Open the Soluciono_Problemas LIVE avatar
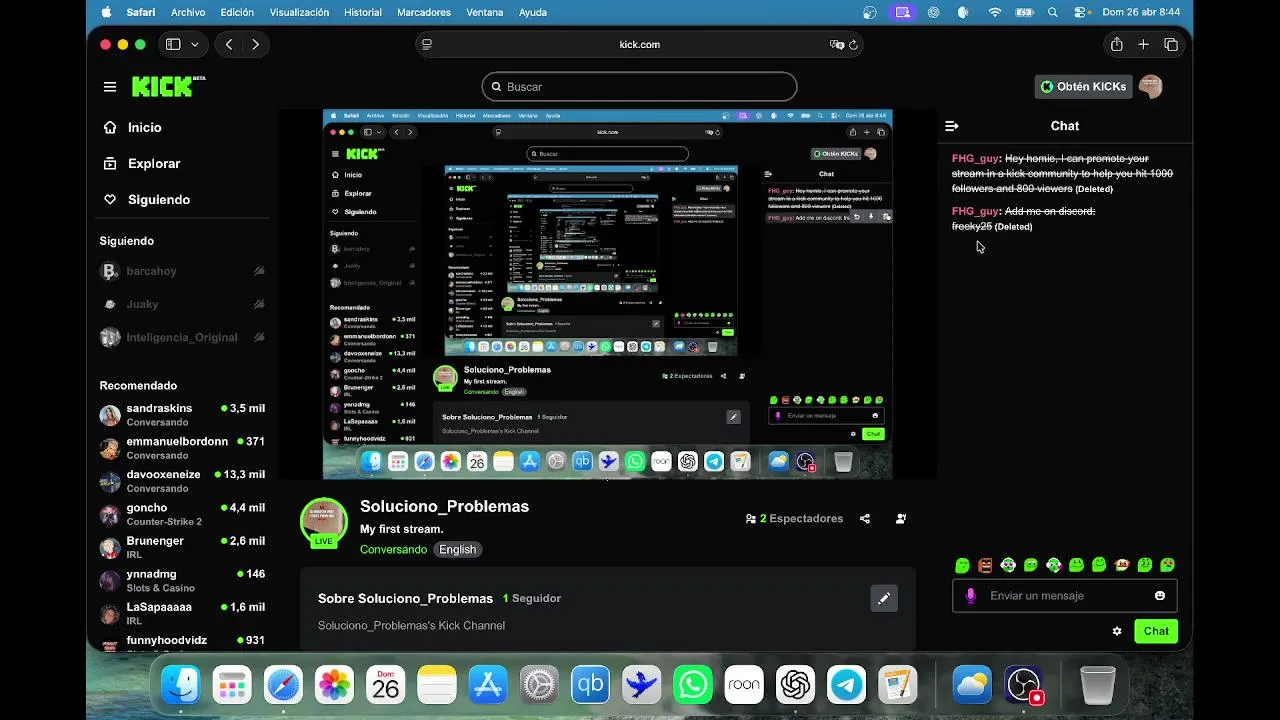Screen dimensions: 1280x720 [324, 522]
